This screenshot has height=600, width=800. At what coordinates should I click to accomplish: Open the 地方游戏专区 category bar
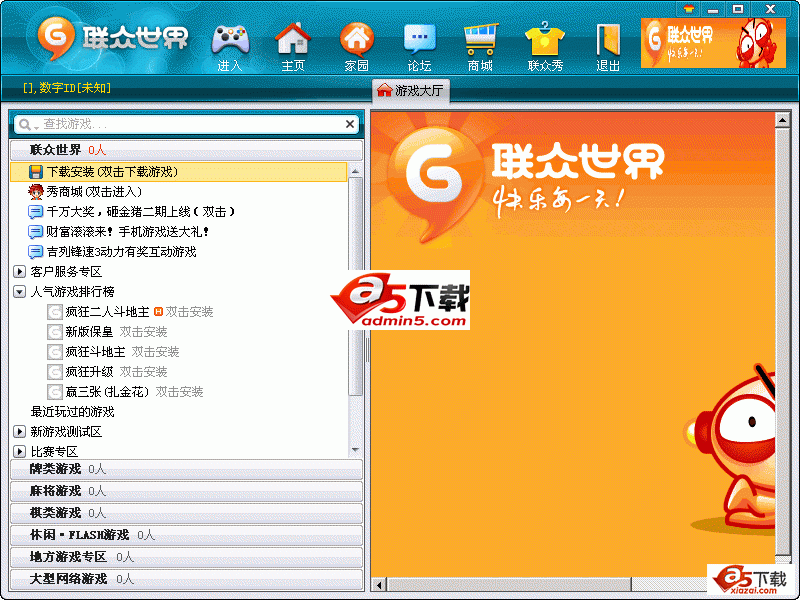click(186, 557)
